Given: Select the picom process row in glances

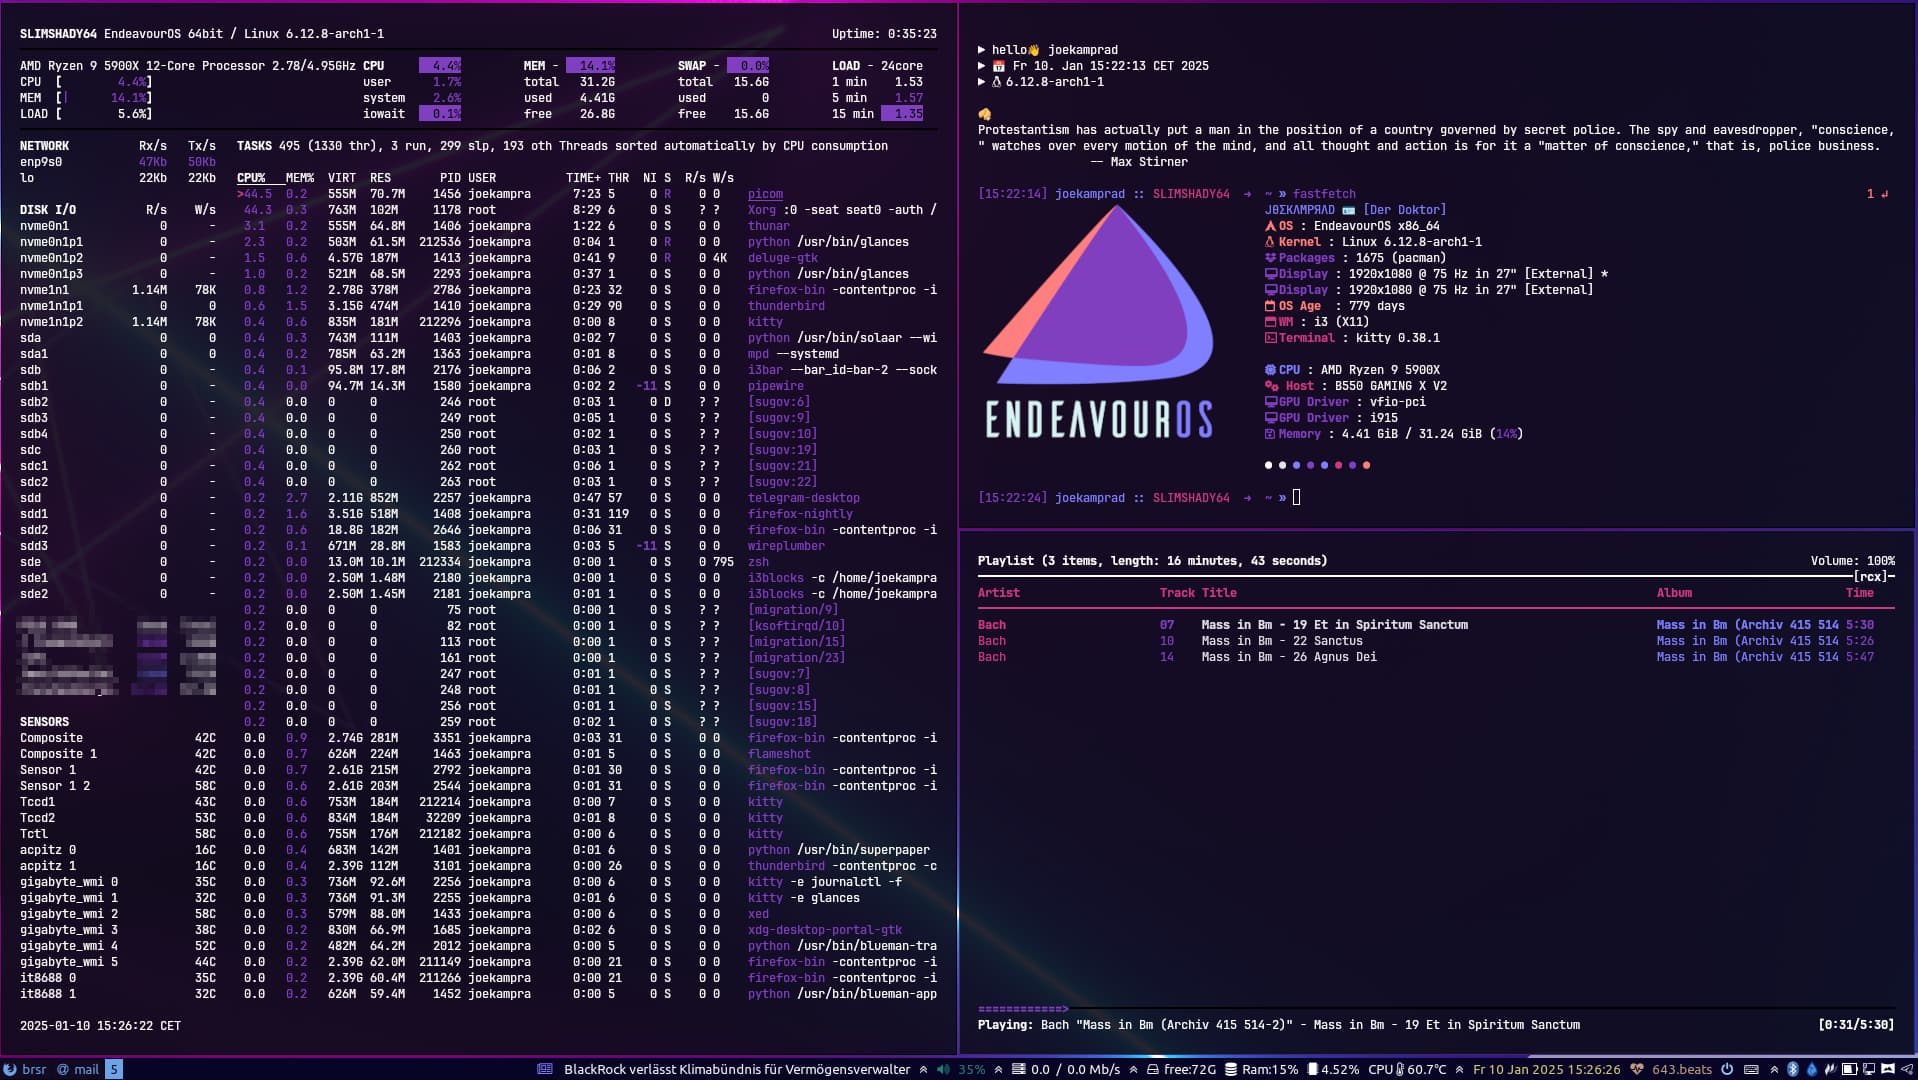Looking at the screenshot, I should (587, 194).
